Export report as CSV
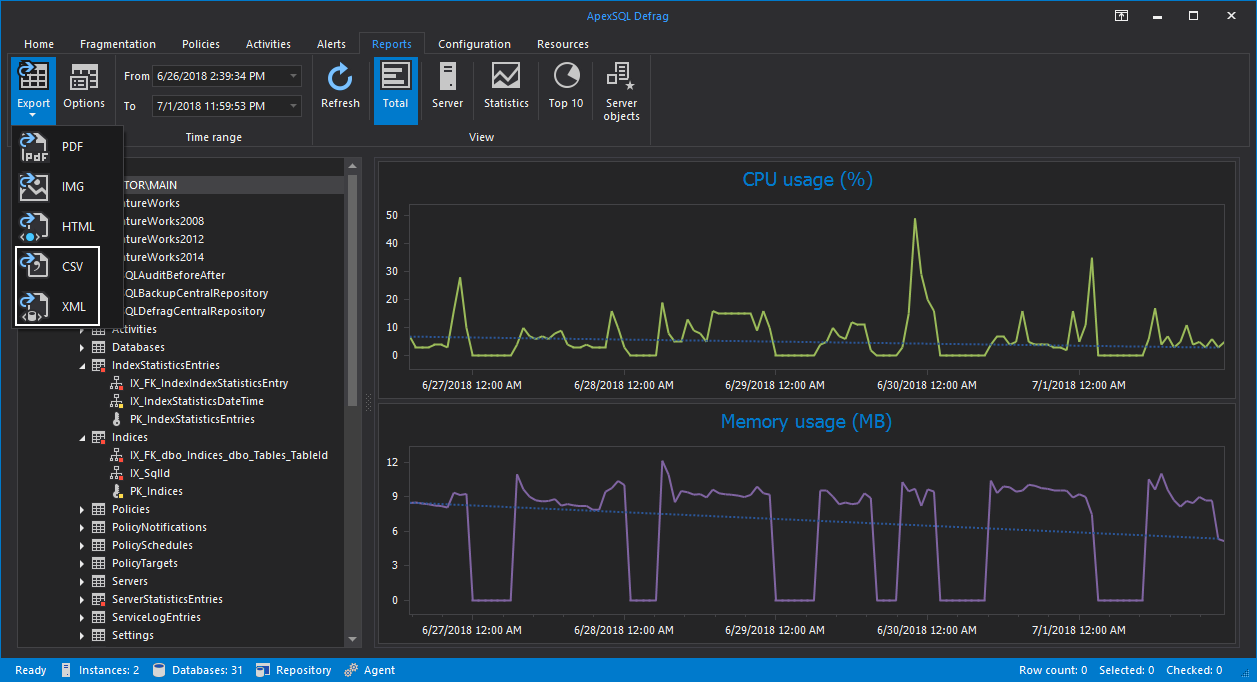Screen dimensions: 1257x682 tap(67, 266)
